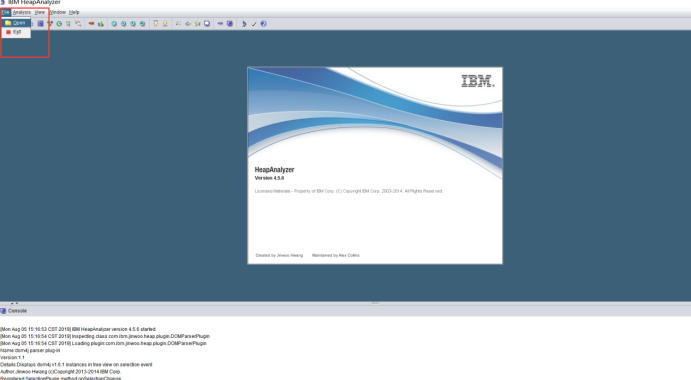Image resolution: width=691 pixels, height=380 pixels.
Task: Click the yellow funnel-shaped toolbar icon
Action: (156, 24)
